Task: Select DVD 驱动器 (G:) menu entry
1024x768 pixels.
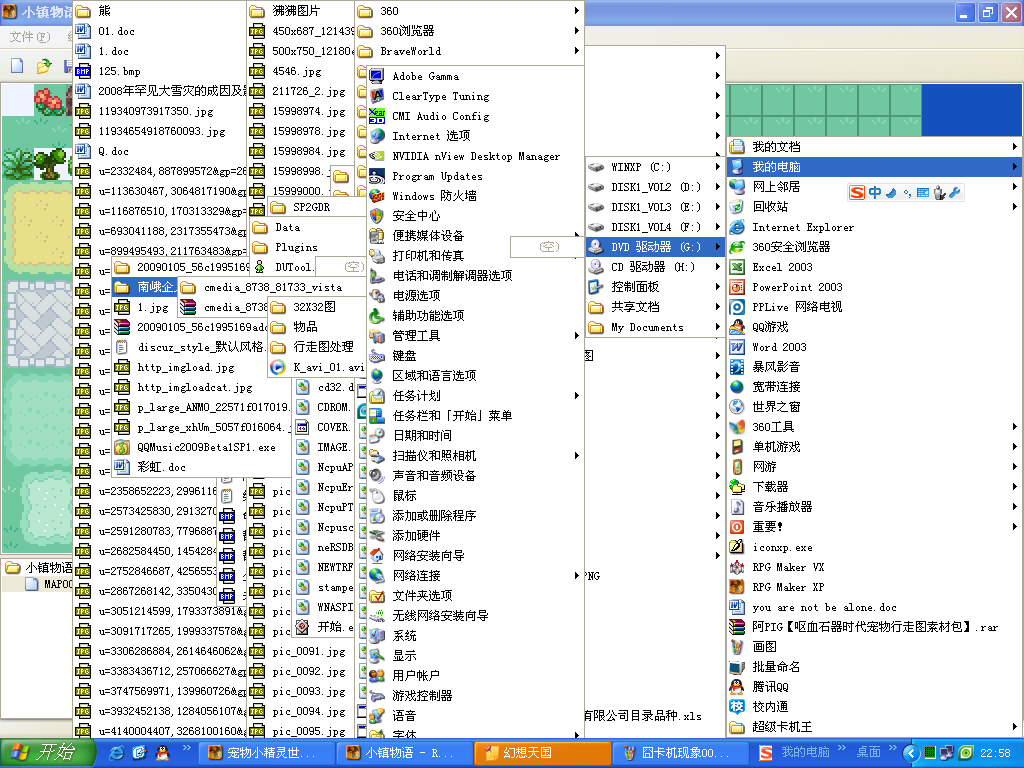Action: point(655,247)
